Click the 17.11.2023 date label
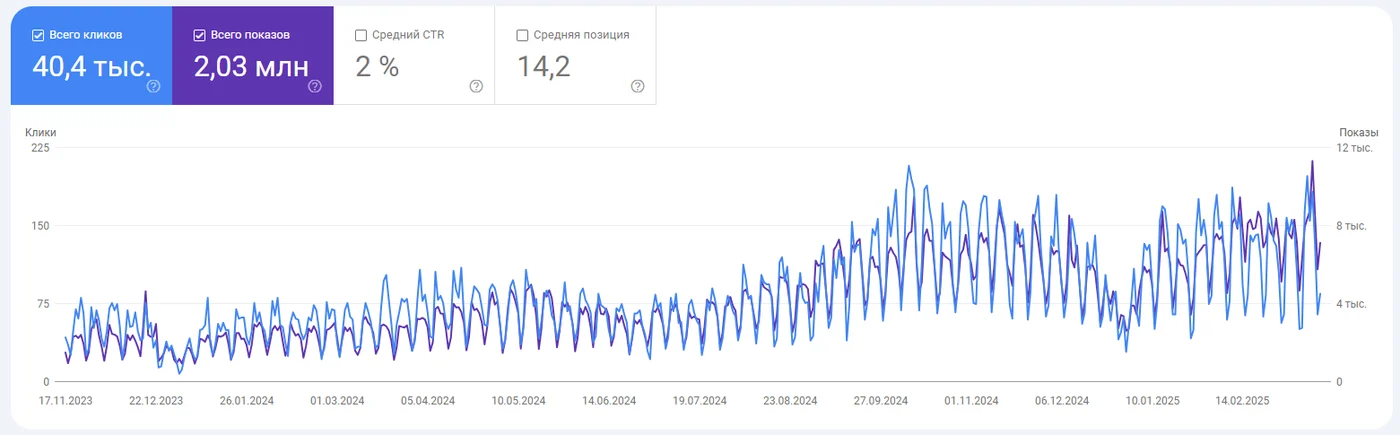 65,401
